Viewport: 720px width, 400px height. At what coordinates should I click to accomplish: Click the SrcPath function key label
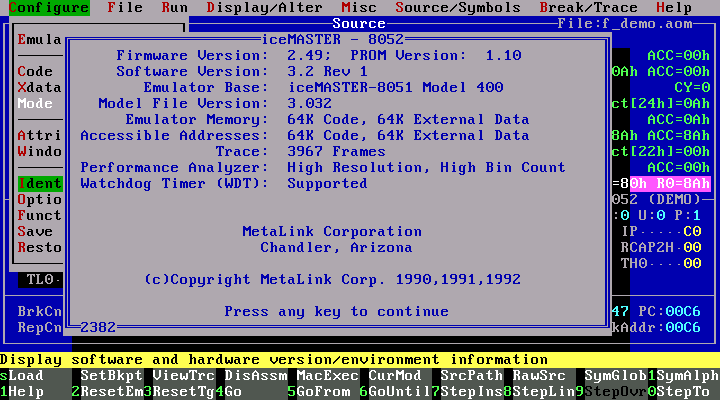(472, 376)
